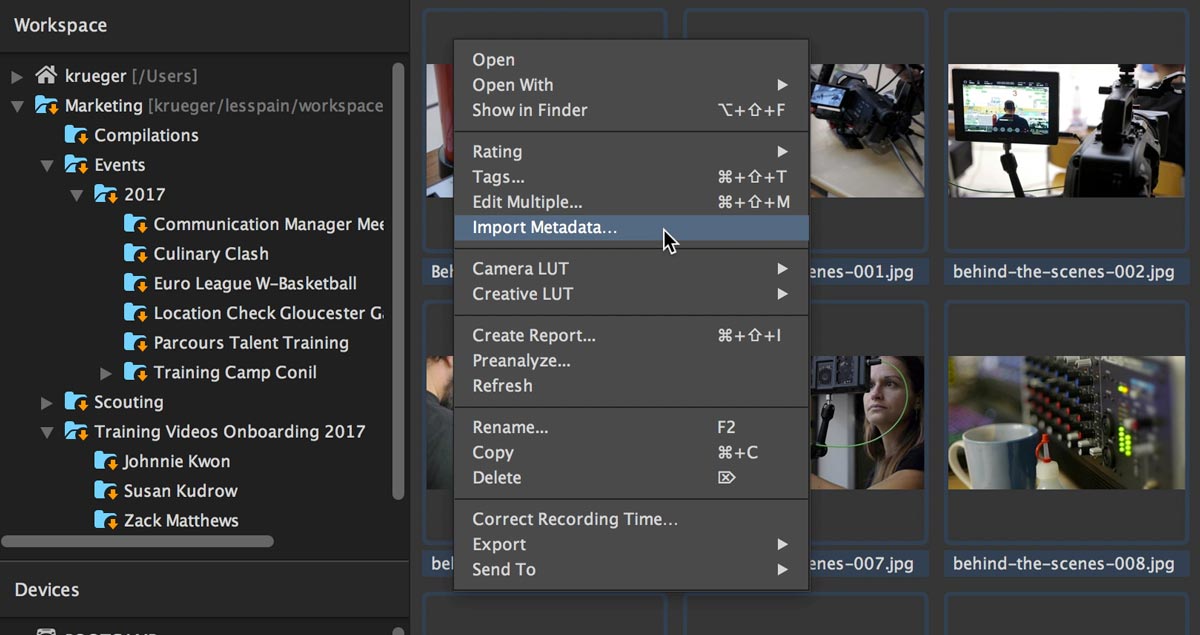Click the Compilations folder icon

point(76,135)
